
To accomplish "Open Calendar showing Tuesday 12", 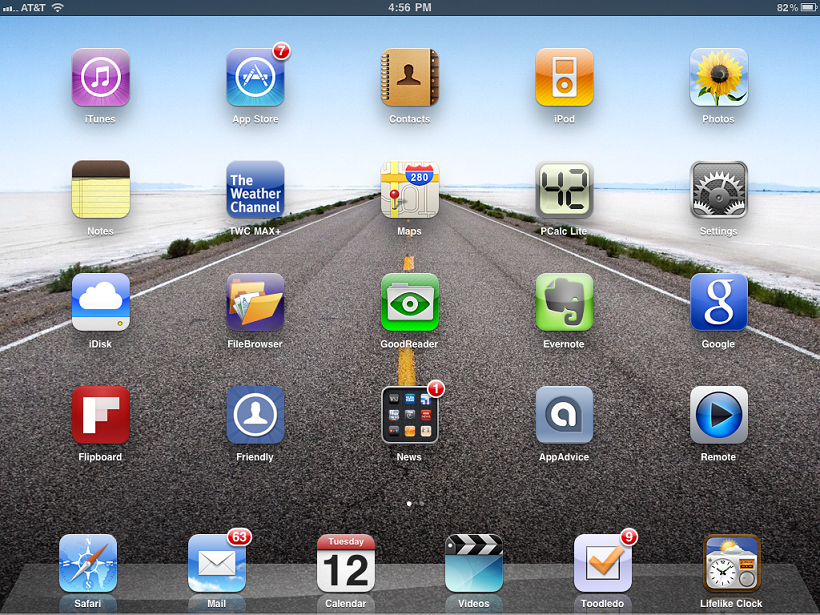I will [x=346, y=563].
